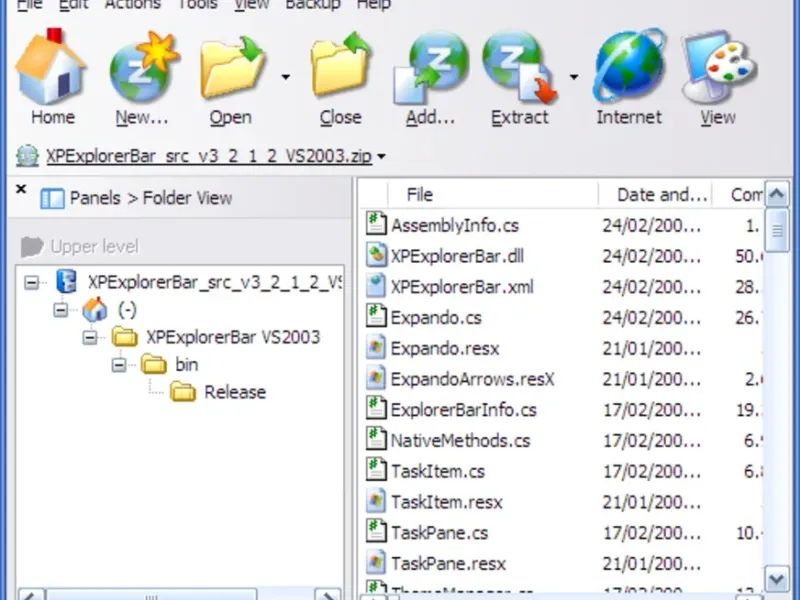Open the Actions menu
800x600 pixels.
pos(133,5)
